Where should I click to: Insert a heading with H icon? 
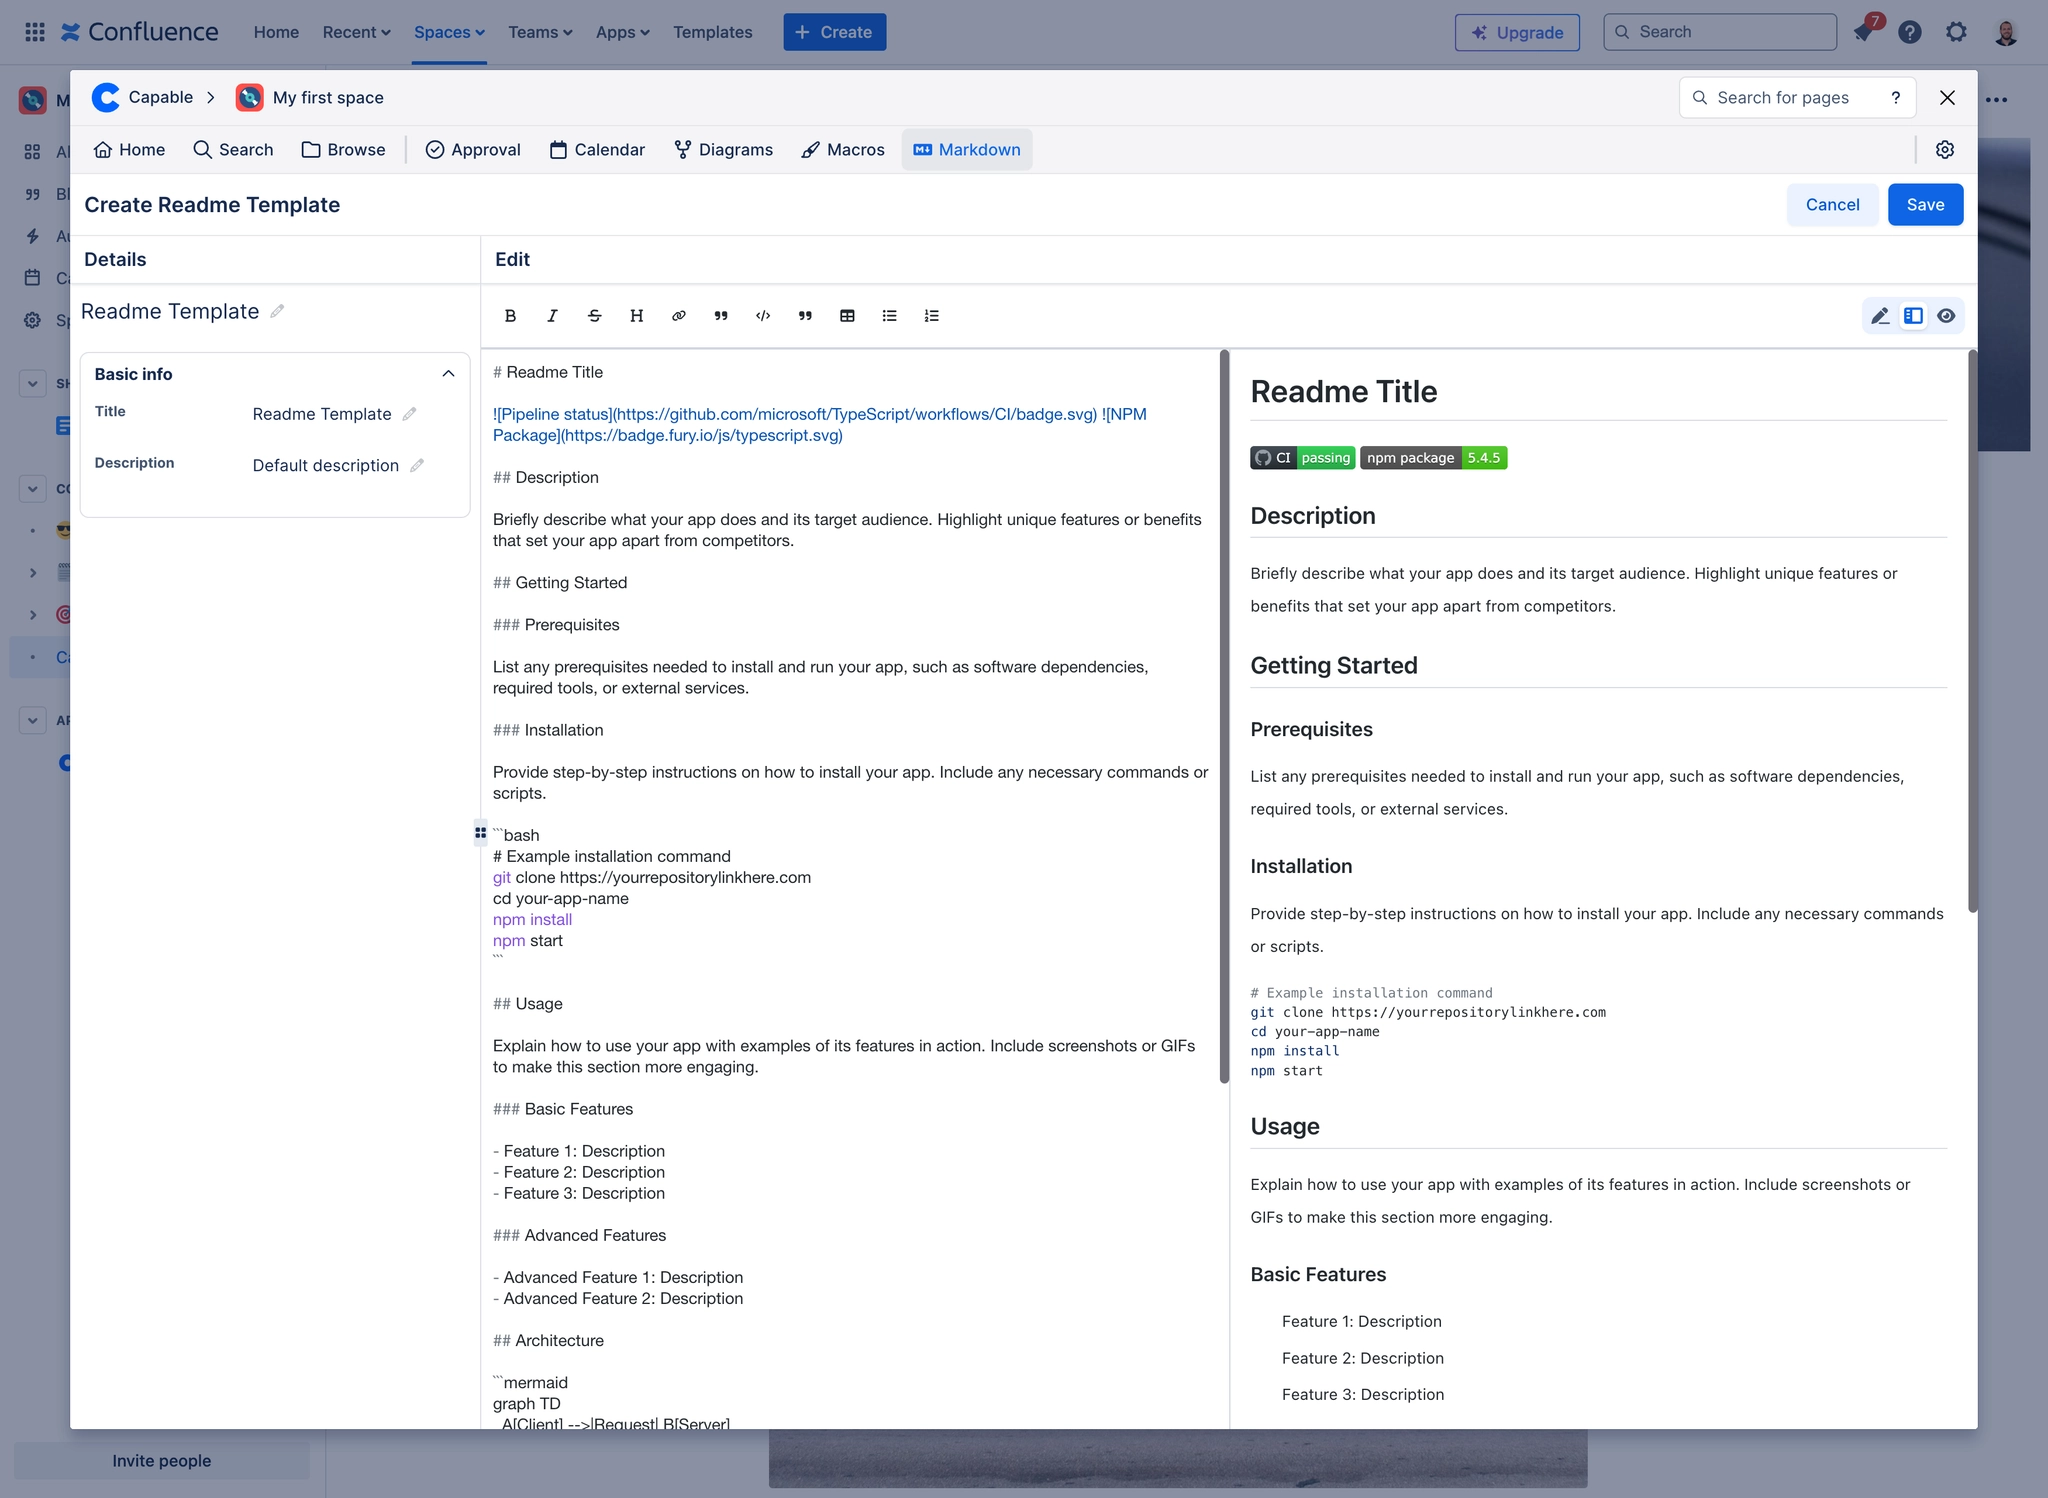(636, 316)
